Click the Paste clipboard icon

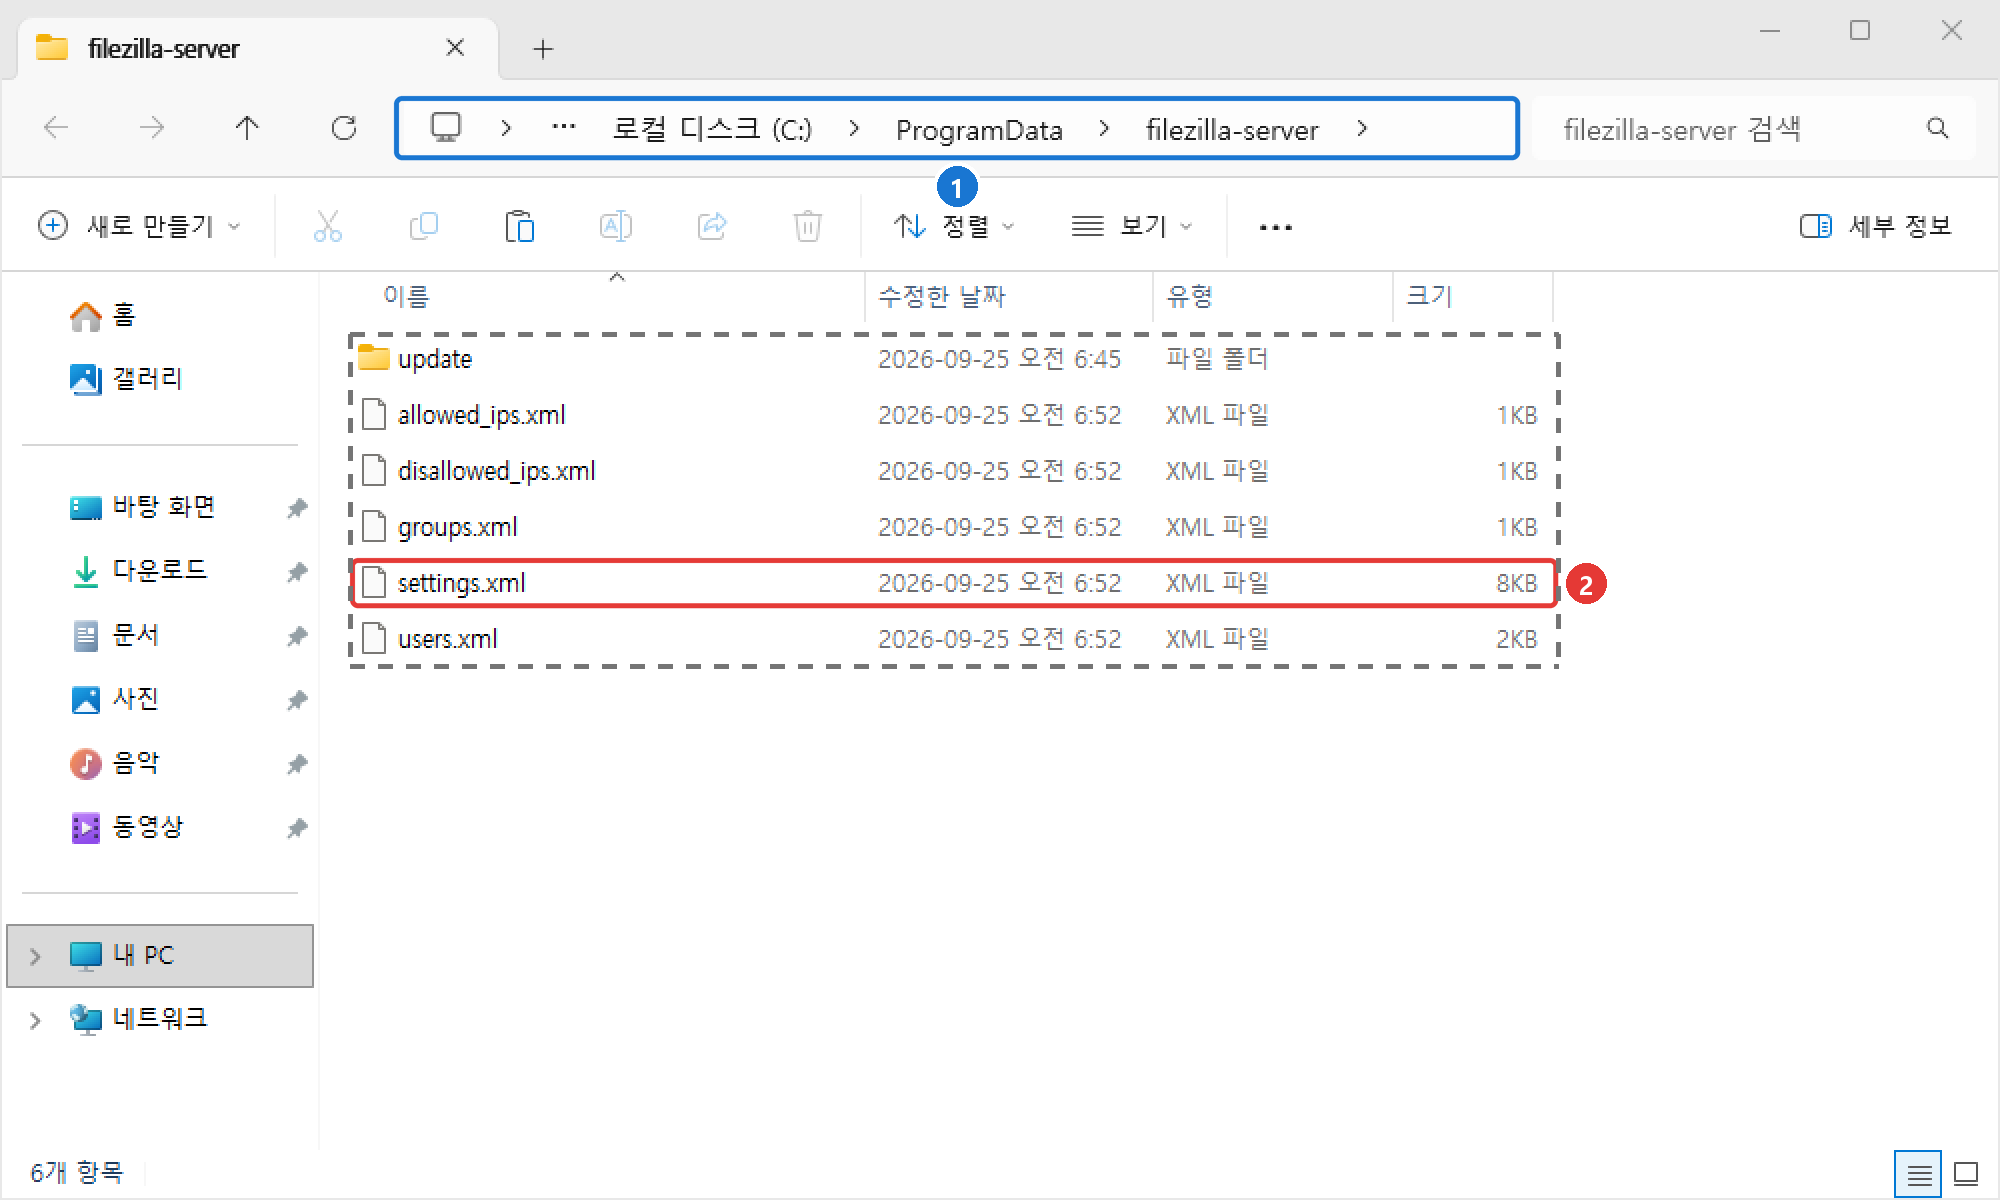519,227
